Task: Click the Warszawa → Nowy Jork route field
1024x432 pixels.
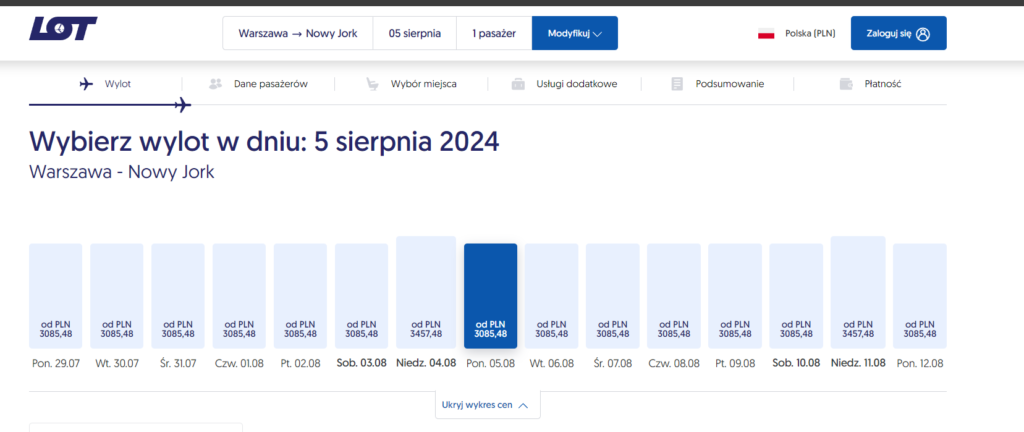Action: (297, 33)
